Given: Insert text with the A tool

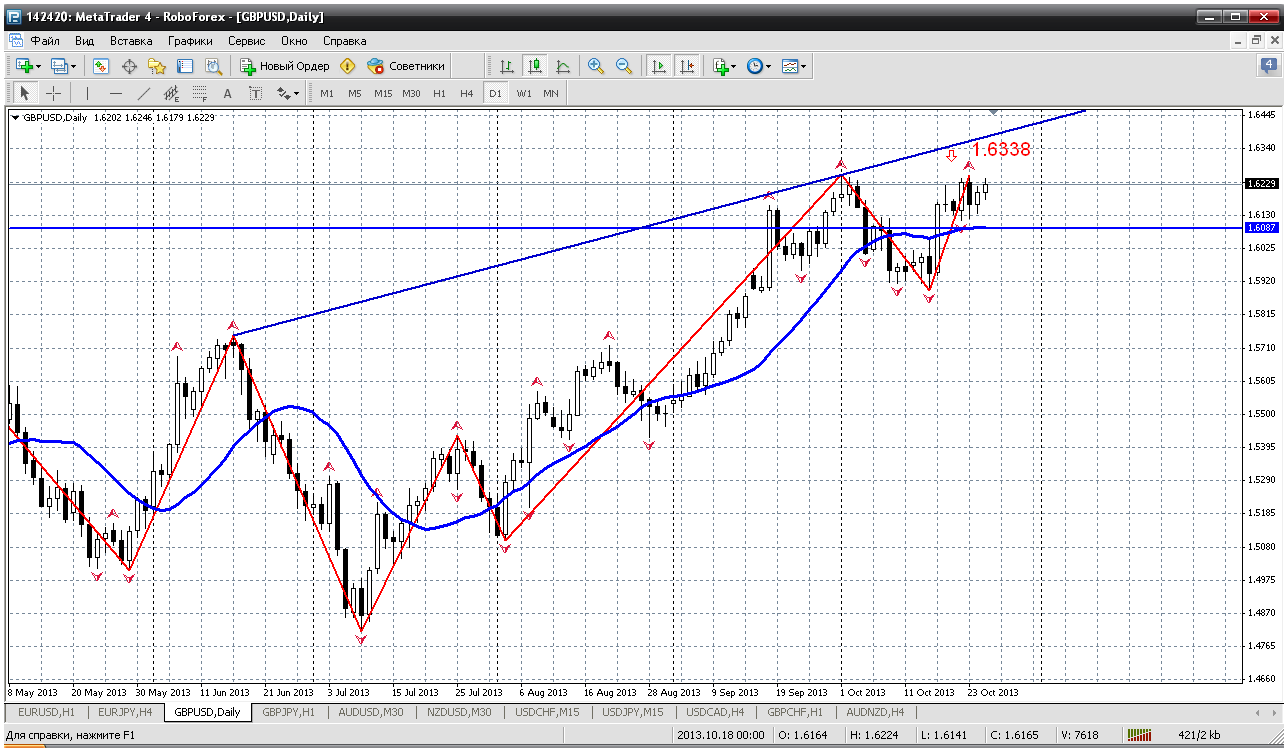Looking at the screenshot, I should (x=227, y=93).
